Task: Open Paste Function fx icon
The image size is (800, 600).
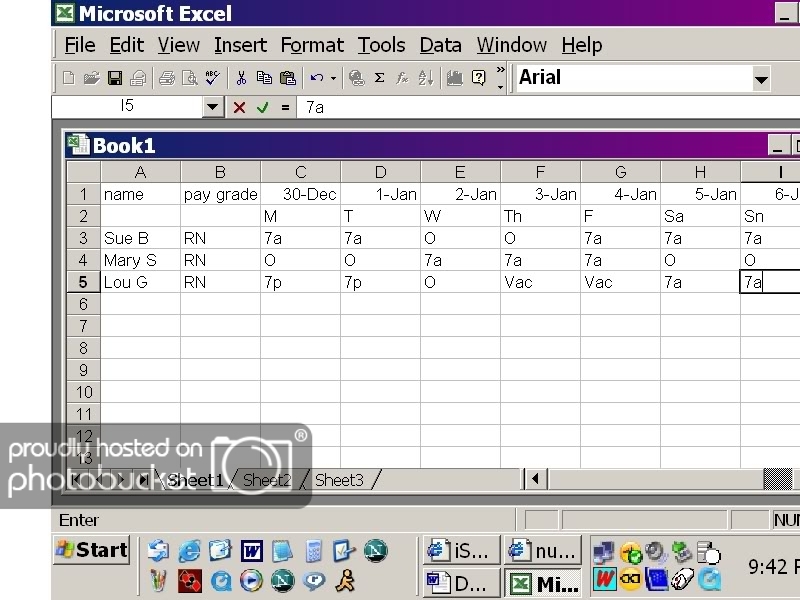Action: (403, 78)
